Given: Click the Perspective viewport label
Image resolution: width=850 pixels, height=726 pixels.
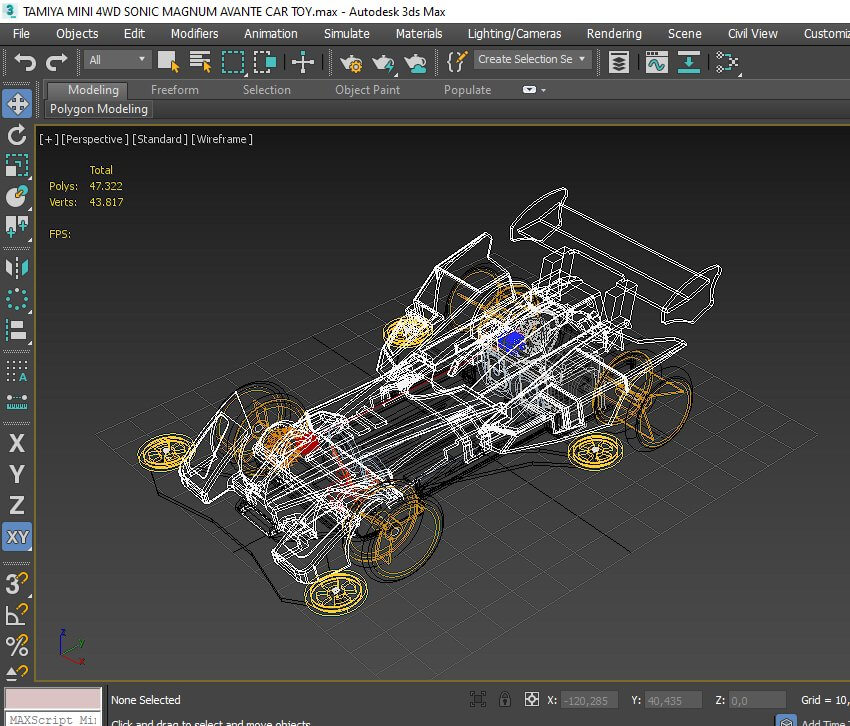Looking at the screenshot, I should [x=94, y=139].
